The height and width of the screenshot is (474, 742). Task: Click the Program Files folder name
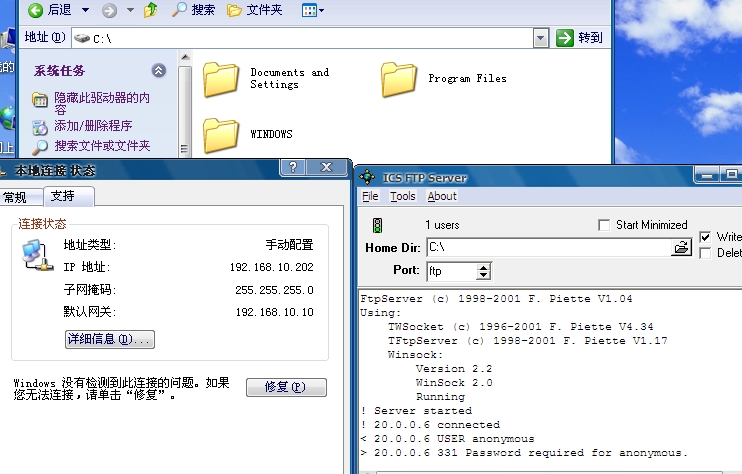click(468, 79)
